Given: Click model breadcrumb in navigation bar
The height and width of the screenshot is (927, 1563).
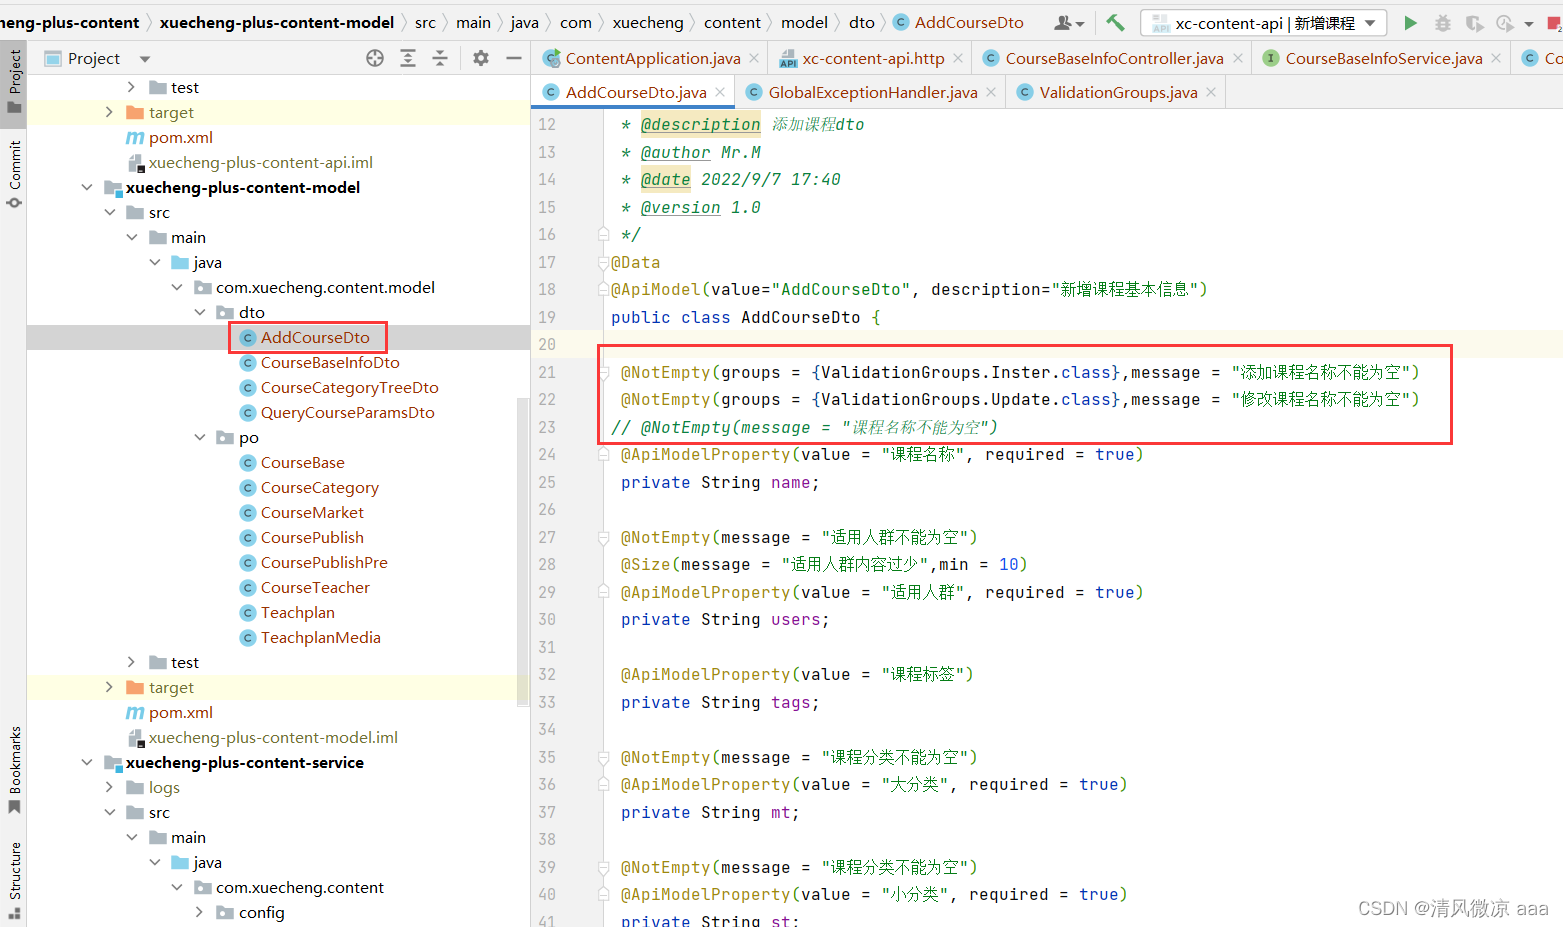Looking at the screenshot, I should pyautogui.click(x=804, y=22).
